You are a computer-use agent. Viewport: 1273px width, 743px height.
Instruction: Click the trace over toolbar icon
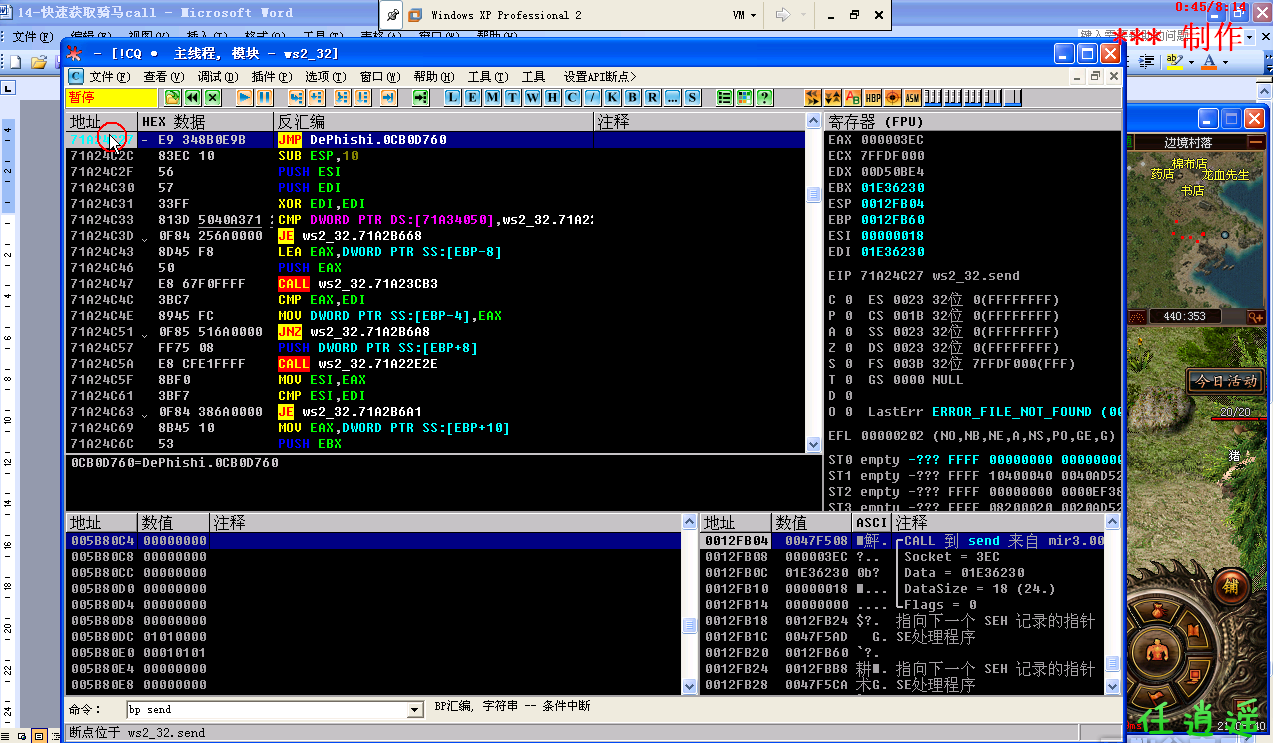tap(362, 97)
